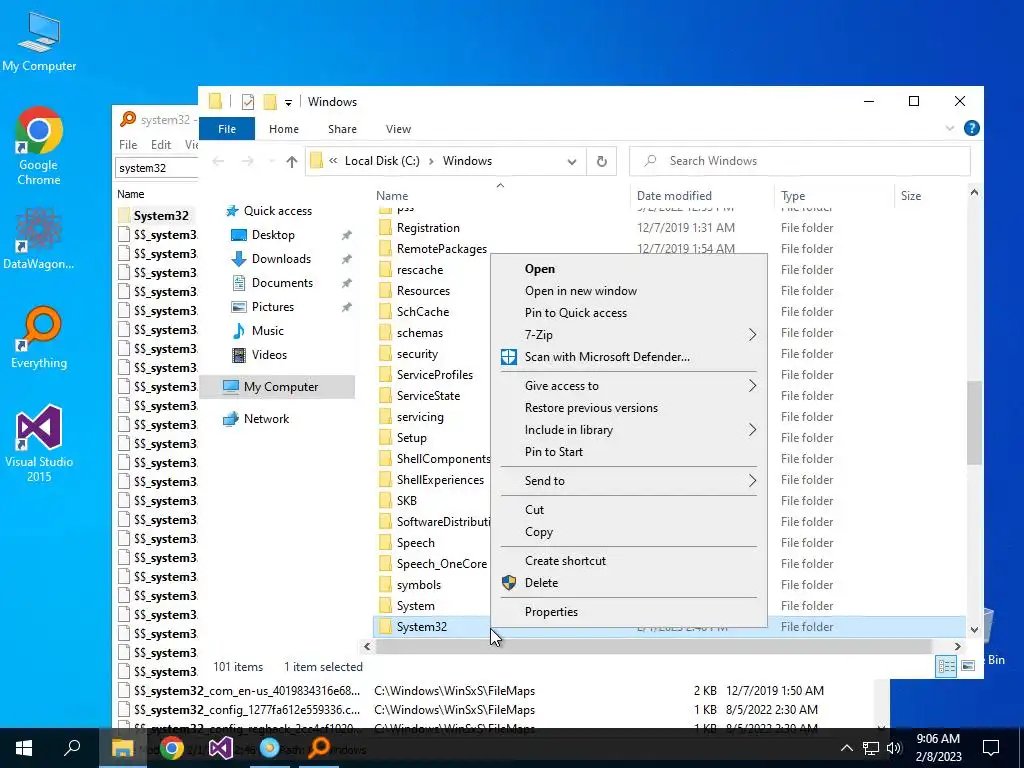Launch Visual Studio 2015 desktop shortcut
The height and width of the screenshot is (768, 1024).
pyautogui.click(x=39, y=443)
